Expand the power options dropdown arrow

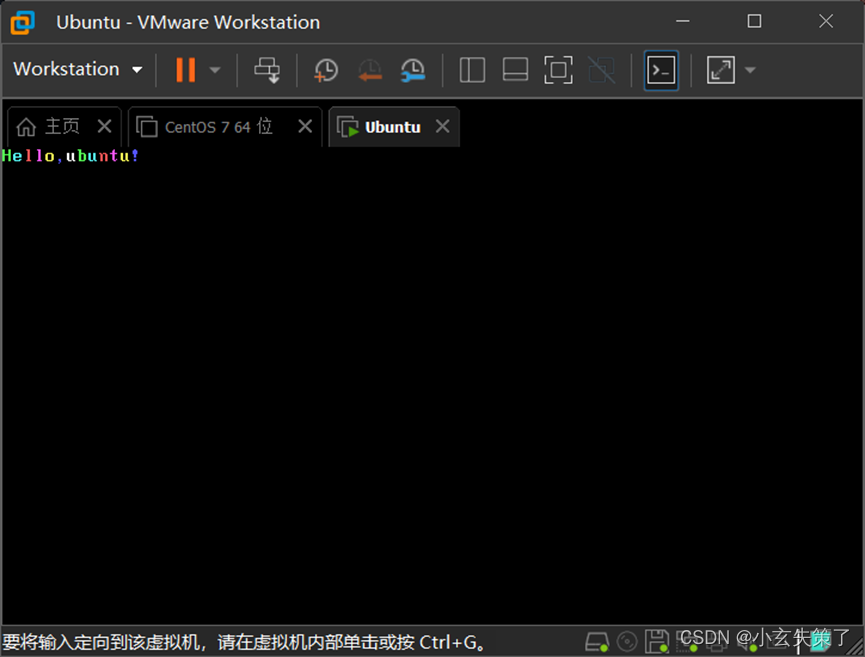pos(215,70)
